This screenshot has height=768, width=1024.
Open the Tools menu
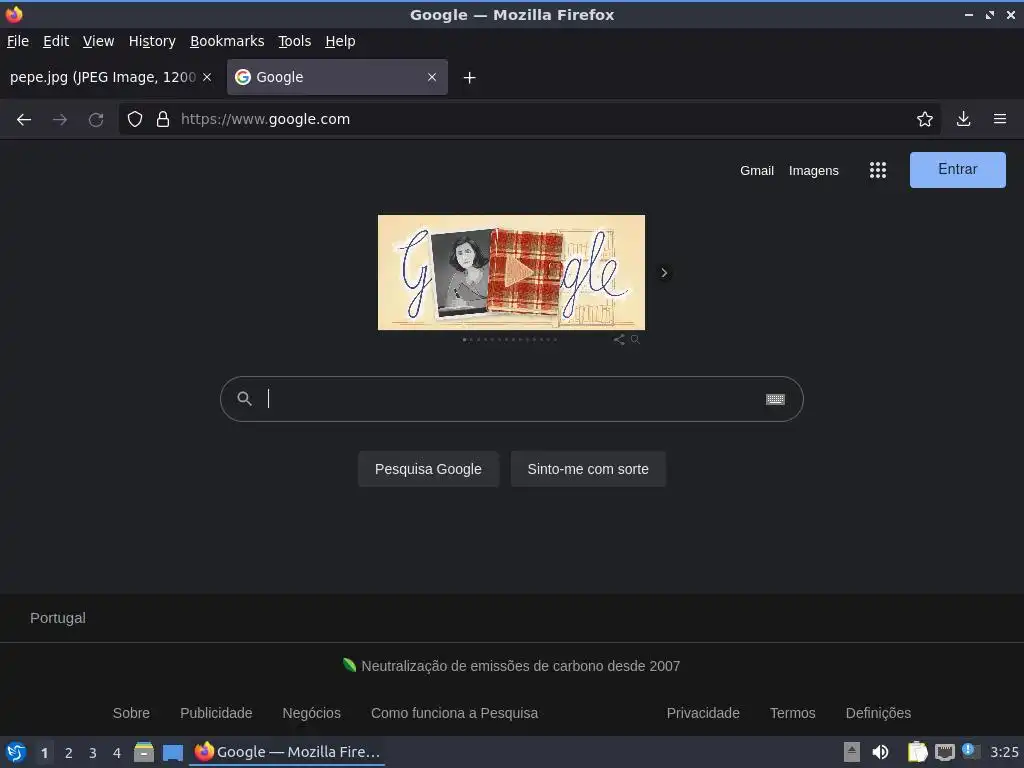(x=295, y=41)
